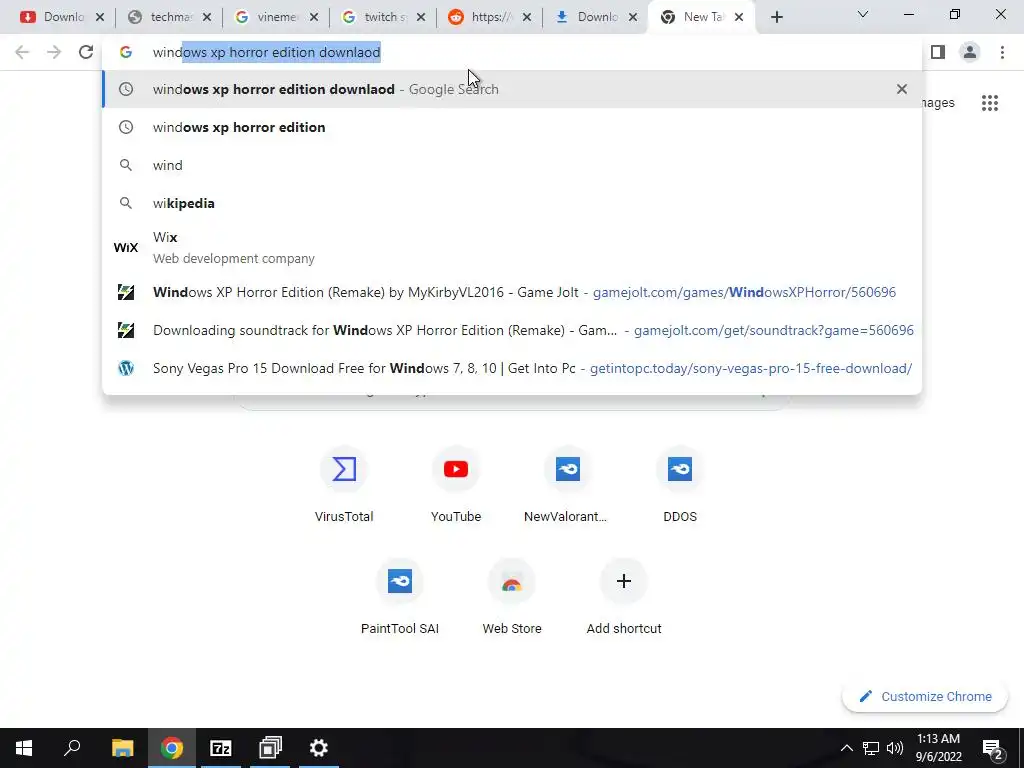Viewport: 1024px width, 768px height.
Task: Open the Game Jolt Windows XP Horror Edition suggestion
Action: (x=512, y=292)
